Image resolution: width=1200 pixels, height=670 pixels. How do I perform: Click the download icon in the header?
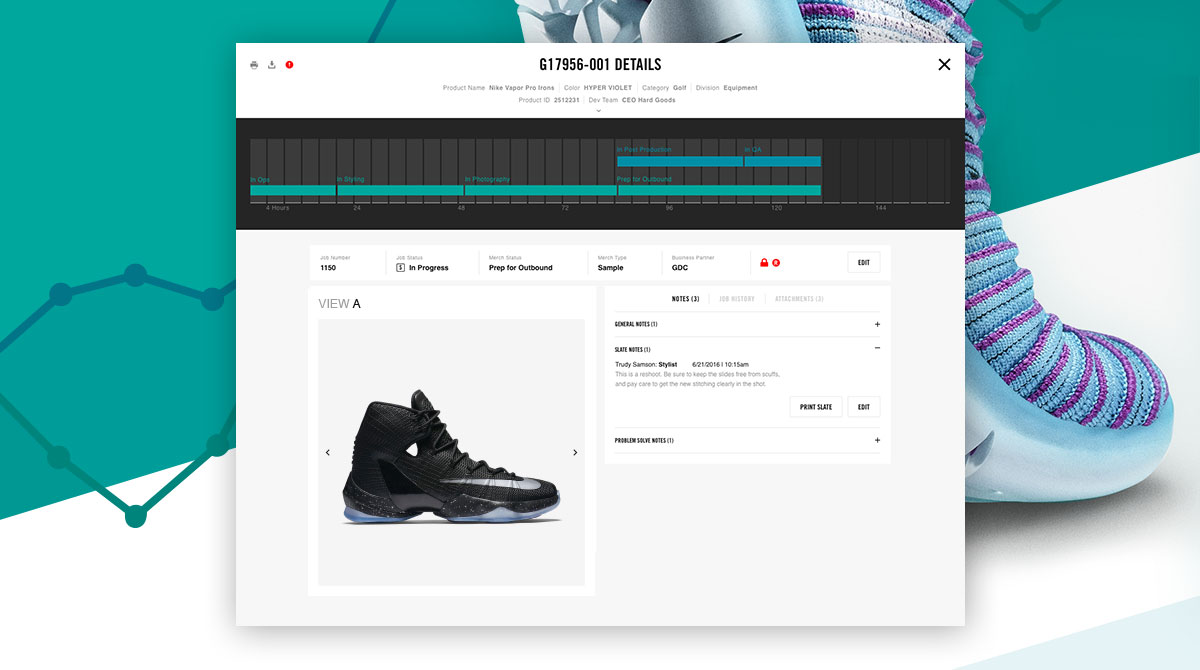[x=272, y=65]
